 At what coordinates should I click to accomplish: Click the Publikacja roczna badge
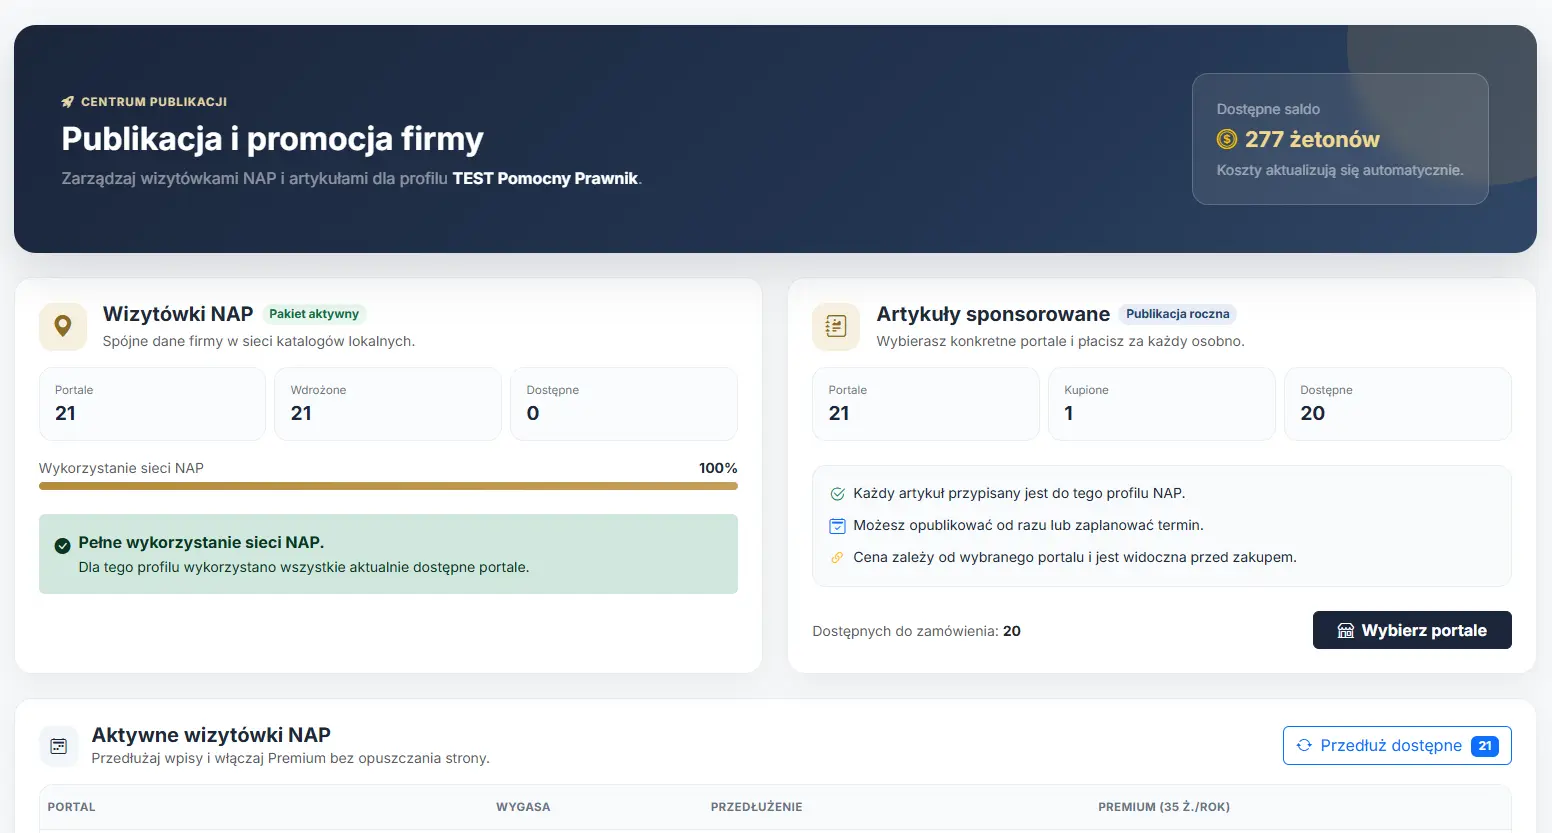pos(1178,314)
